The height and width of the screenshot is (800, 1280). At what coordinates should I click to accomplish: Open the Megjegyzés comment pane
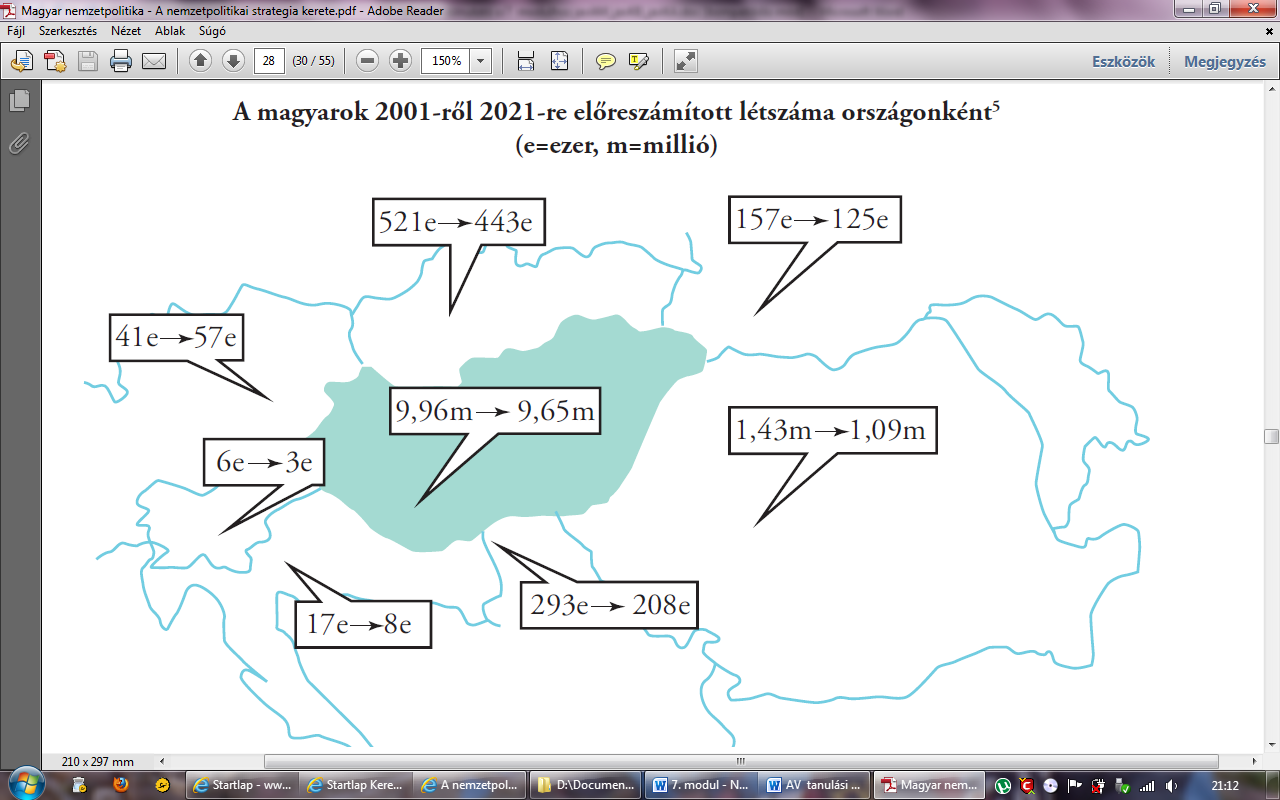tap(1225, 62)
